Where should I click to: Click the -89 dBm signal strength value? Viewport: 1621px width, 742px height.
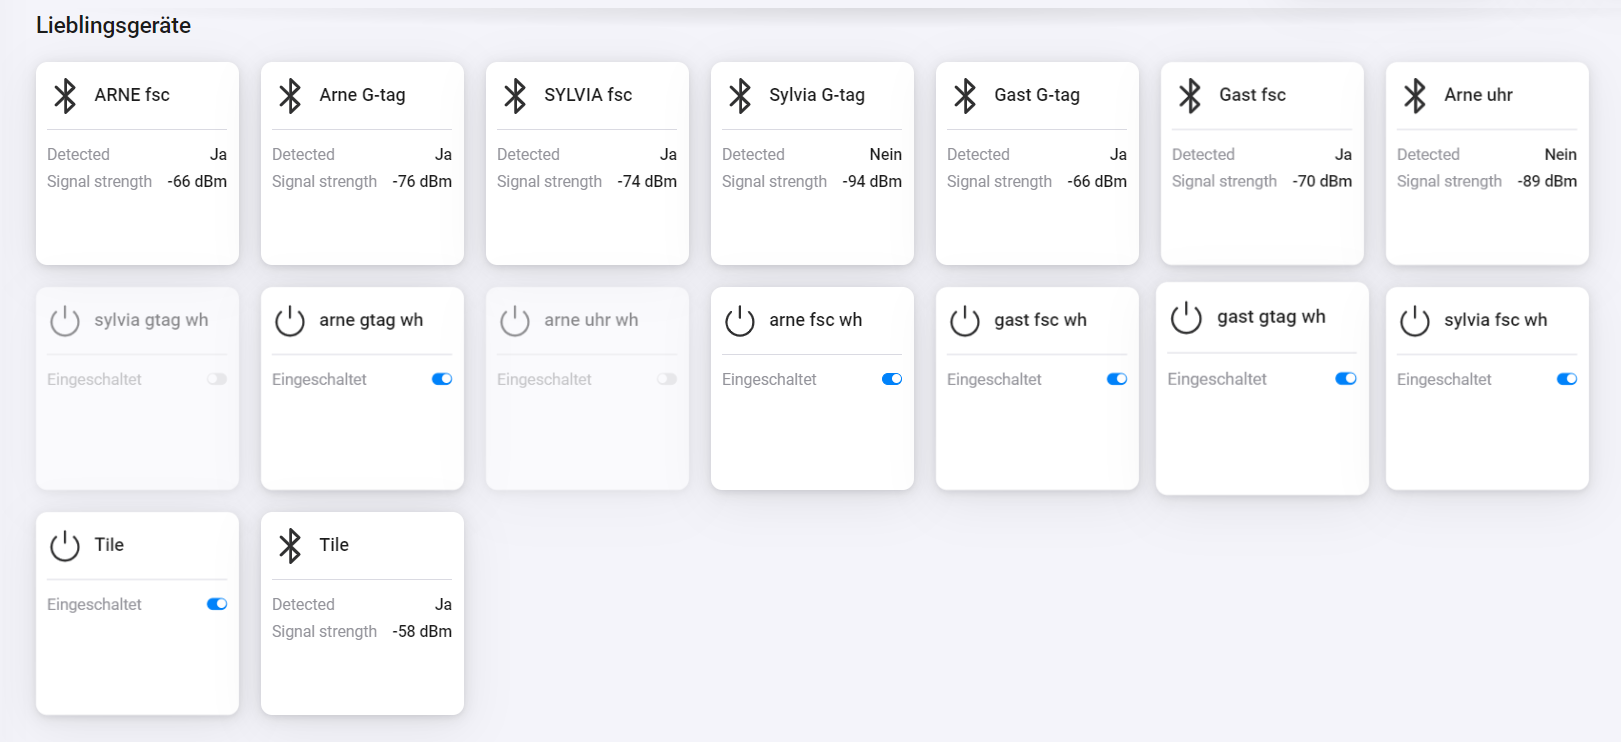point(1547,182)
